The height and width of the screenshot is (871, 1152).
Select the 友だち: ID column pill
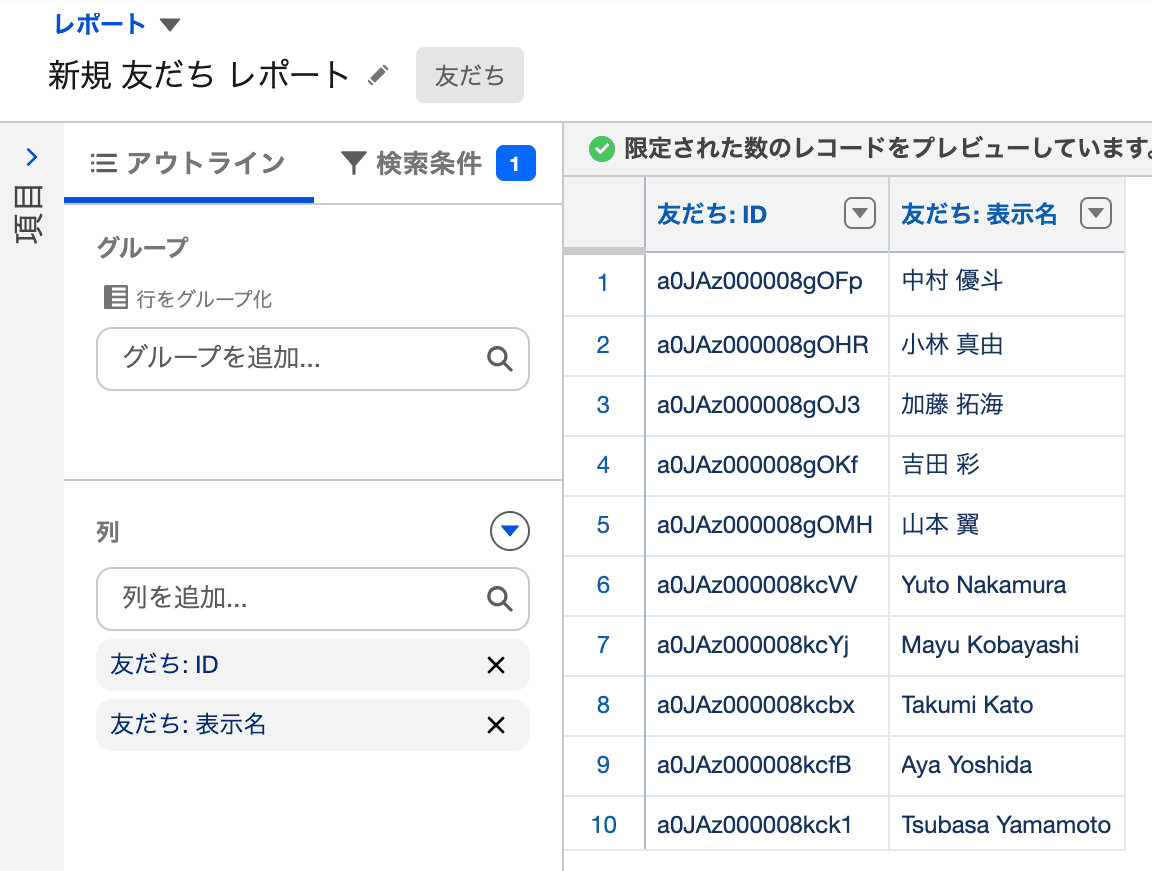(312, 665)
